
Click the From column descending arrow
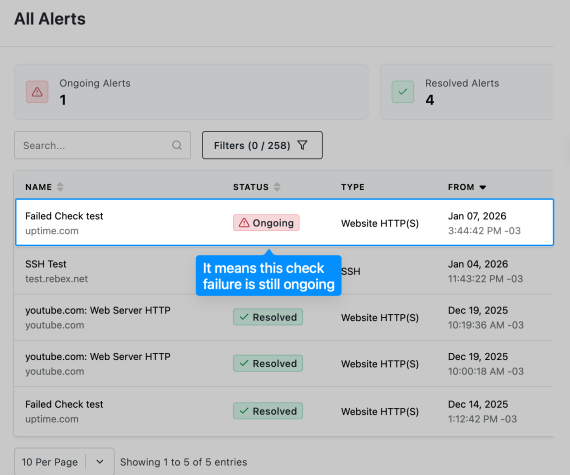(483, 188)
